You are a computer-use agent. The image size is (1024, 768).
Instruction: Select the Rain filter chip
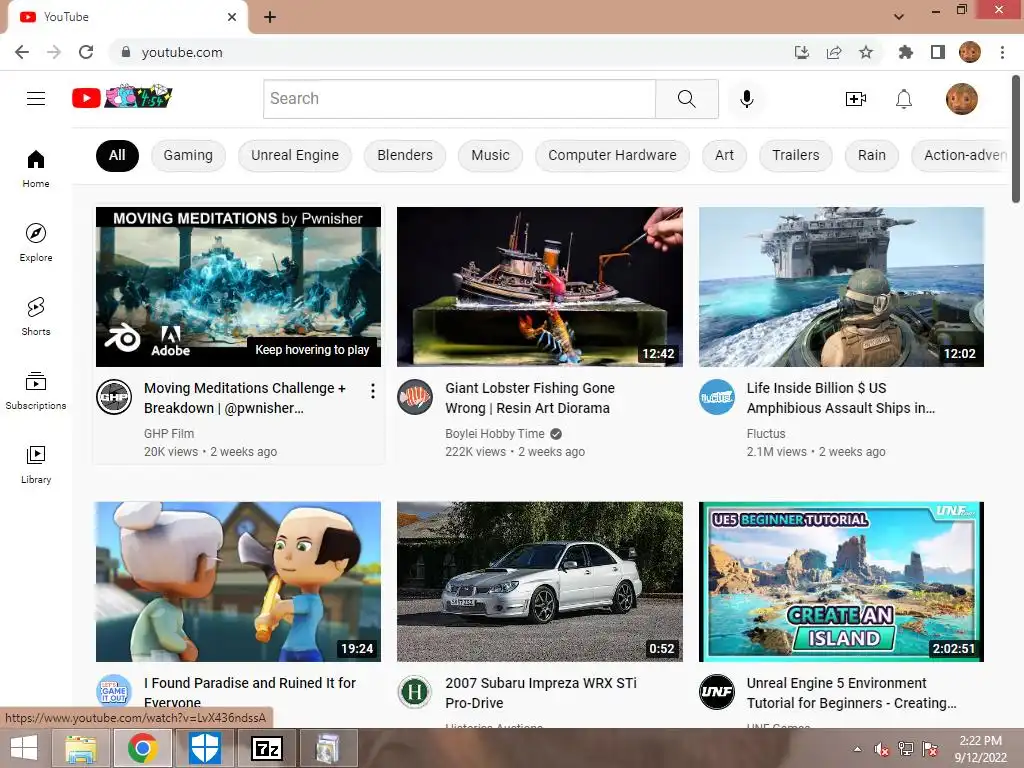872,155
